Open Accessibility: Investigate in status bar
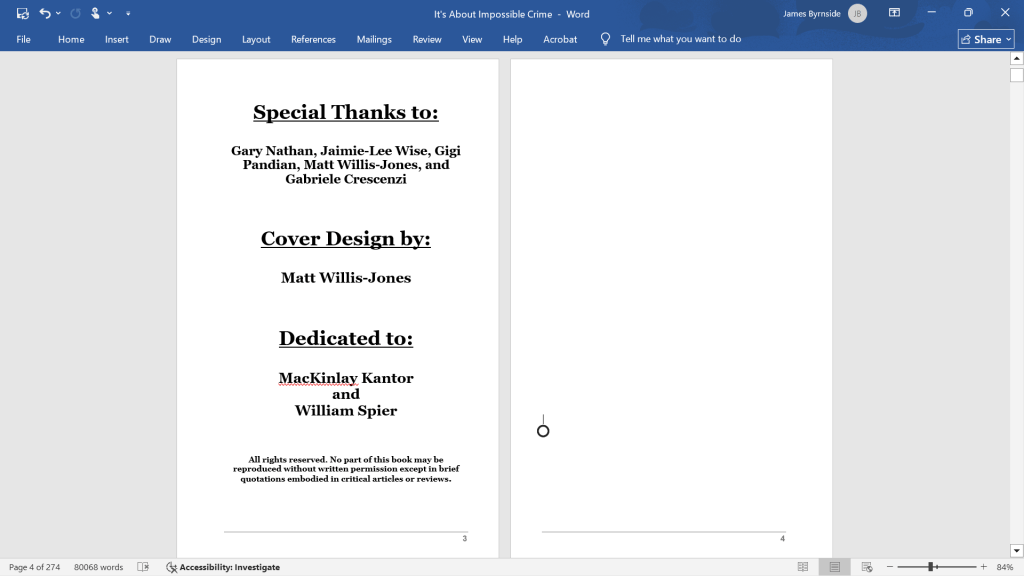This screenshot has height=576, width=1024. point(223,567)
